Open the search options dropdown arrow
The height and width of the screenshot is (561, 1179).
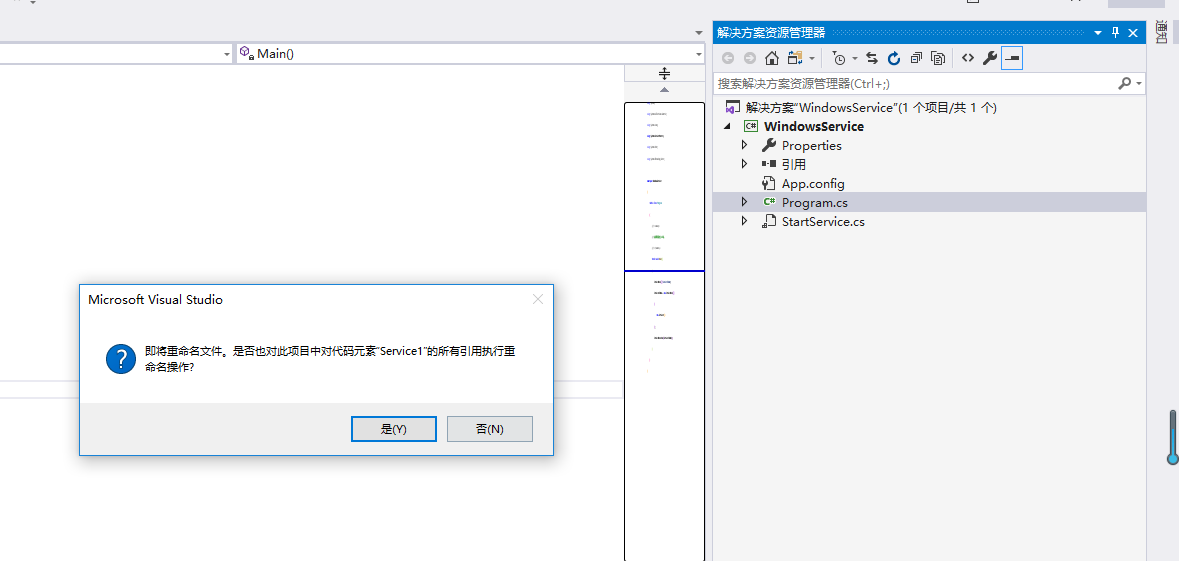coord(1139,83)
